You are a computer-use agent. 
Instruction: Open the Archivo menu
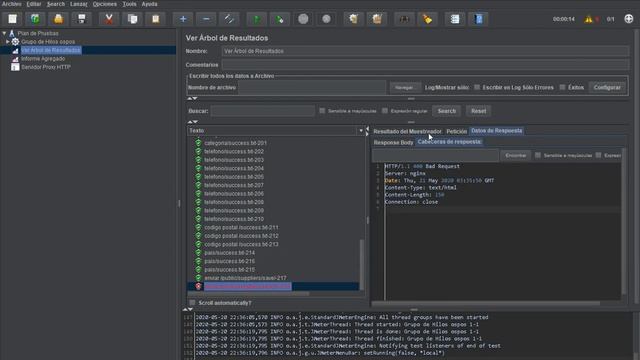pos(12,4)
